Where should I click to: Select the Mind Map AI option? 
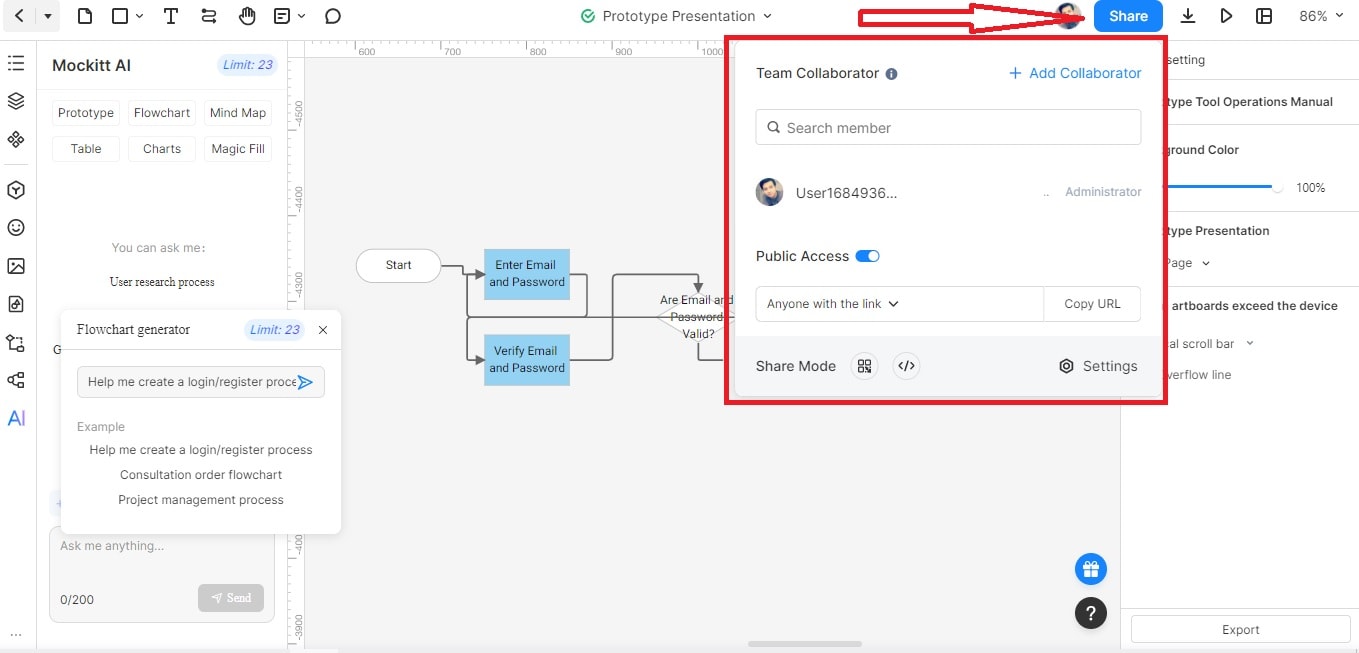237,113
